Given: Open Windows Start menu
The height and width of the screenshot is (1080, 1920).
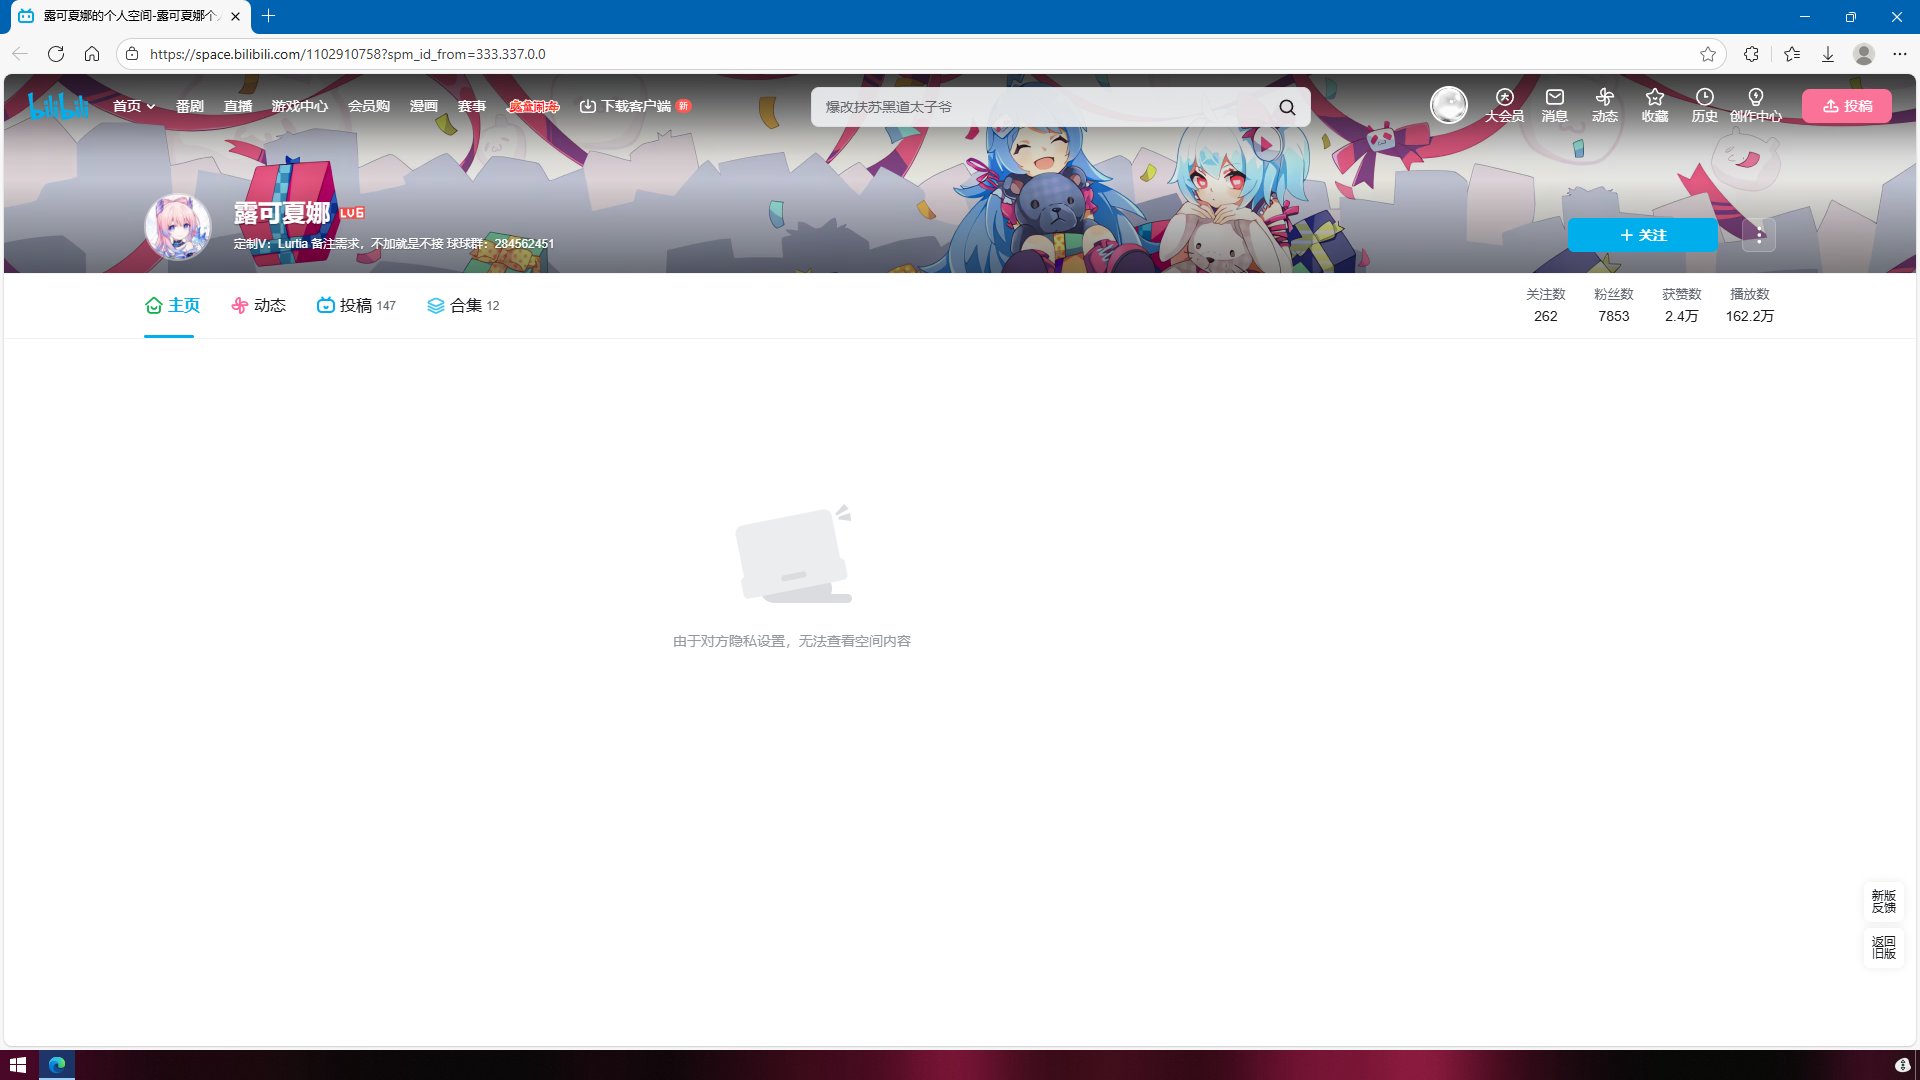Looking at the screenshot, I should (x=18, y=1065).
